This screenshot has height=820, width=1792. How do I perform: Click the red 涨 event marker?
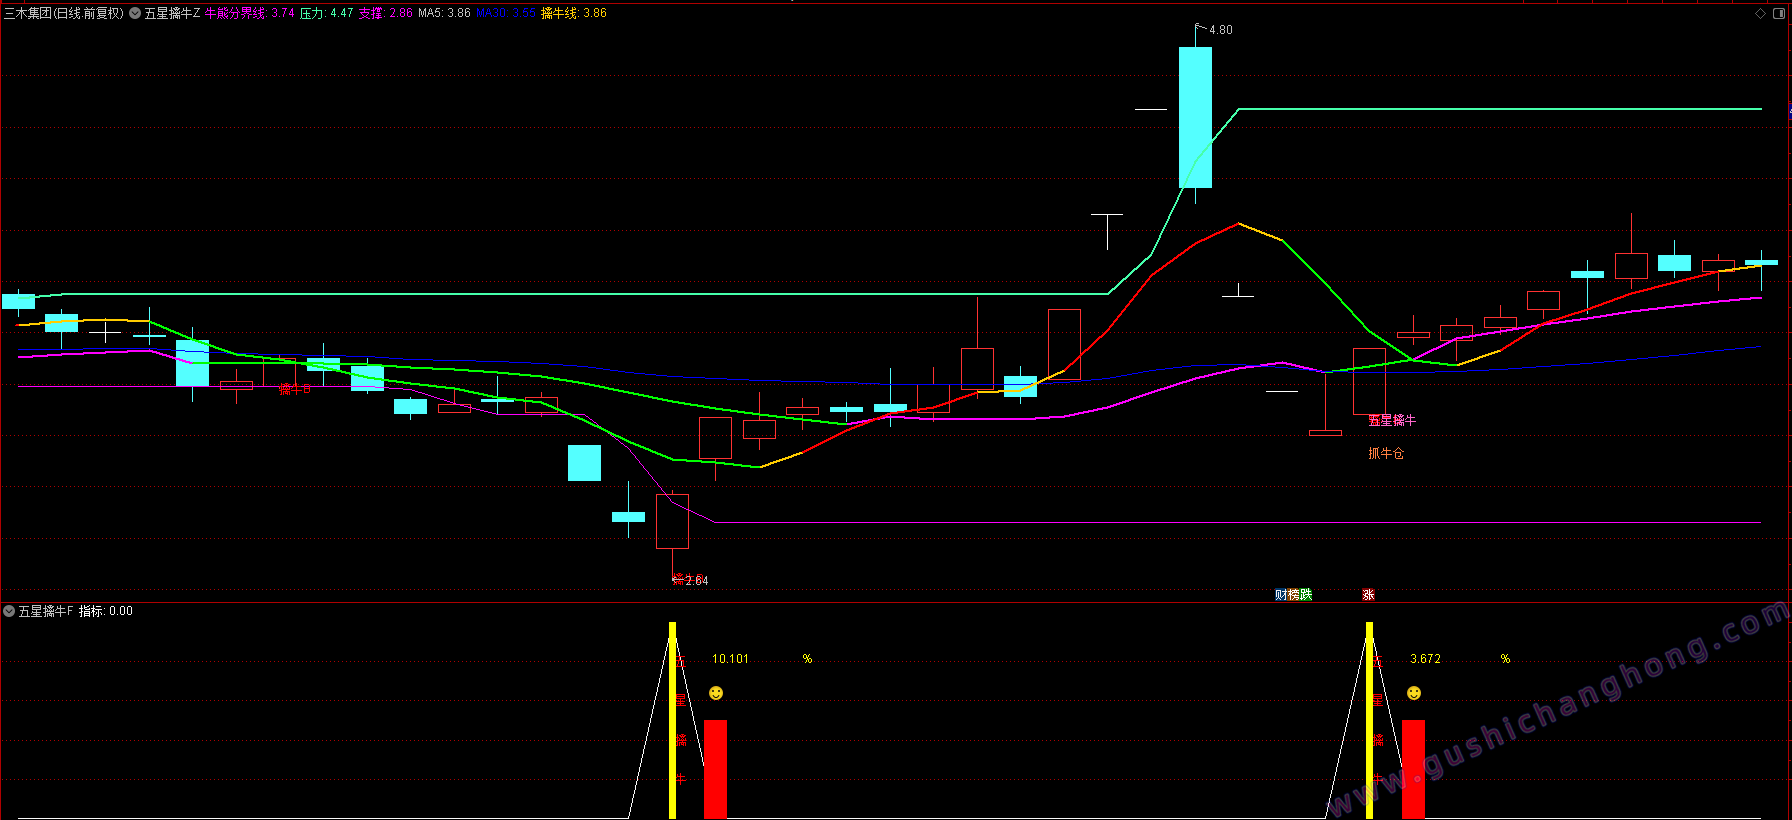click(1368, 595)
